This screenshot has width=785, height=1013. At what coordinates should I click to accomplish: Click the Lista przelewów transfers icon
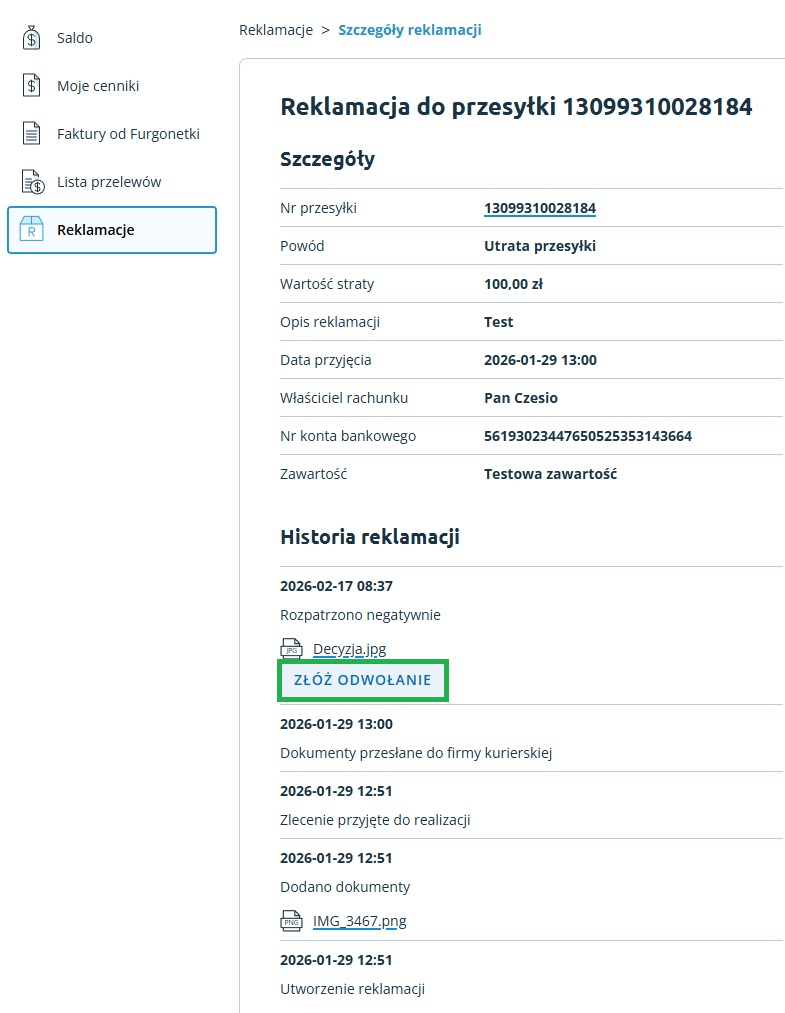32,182
